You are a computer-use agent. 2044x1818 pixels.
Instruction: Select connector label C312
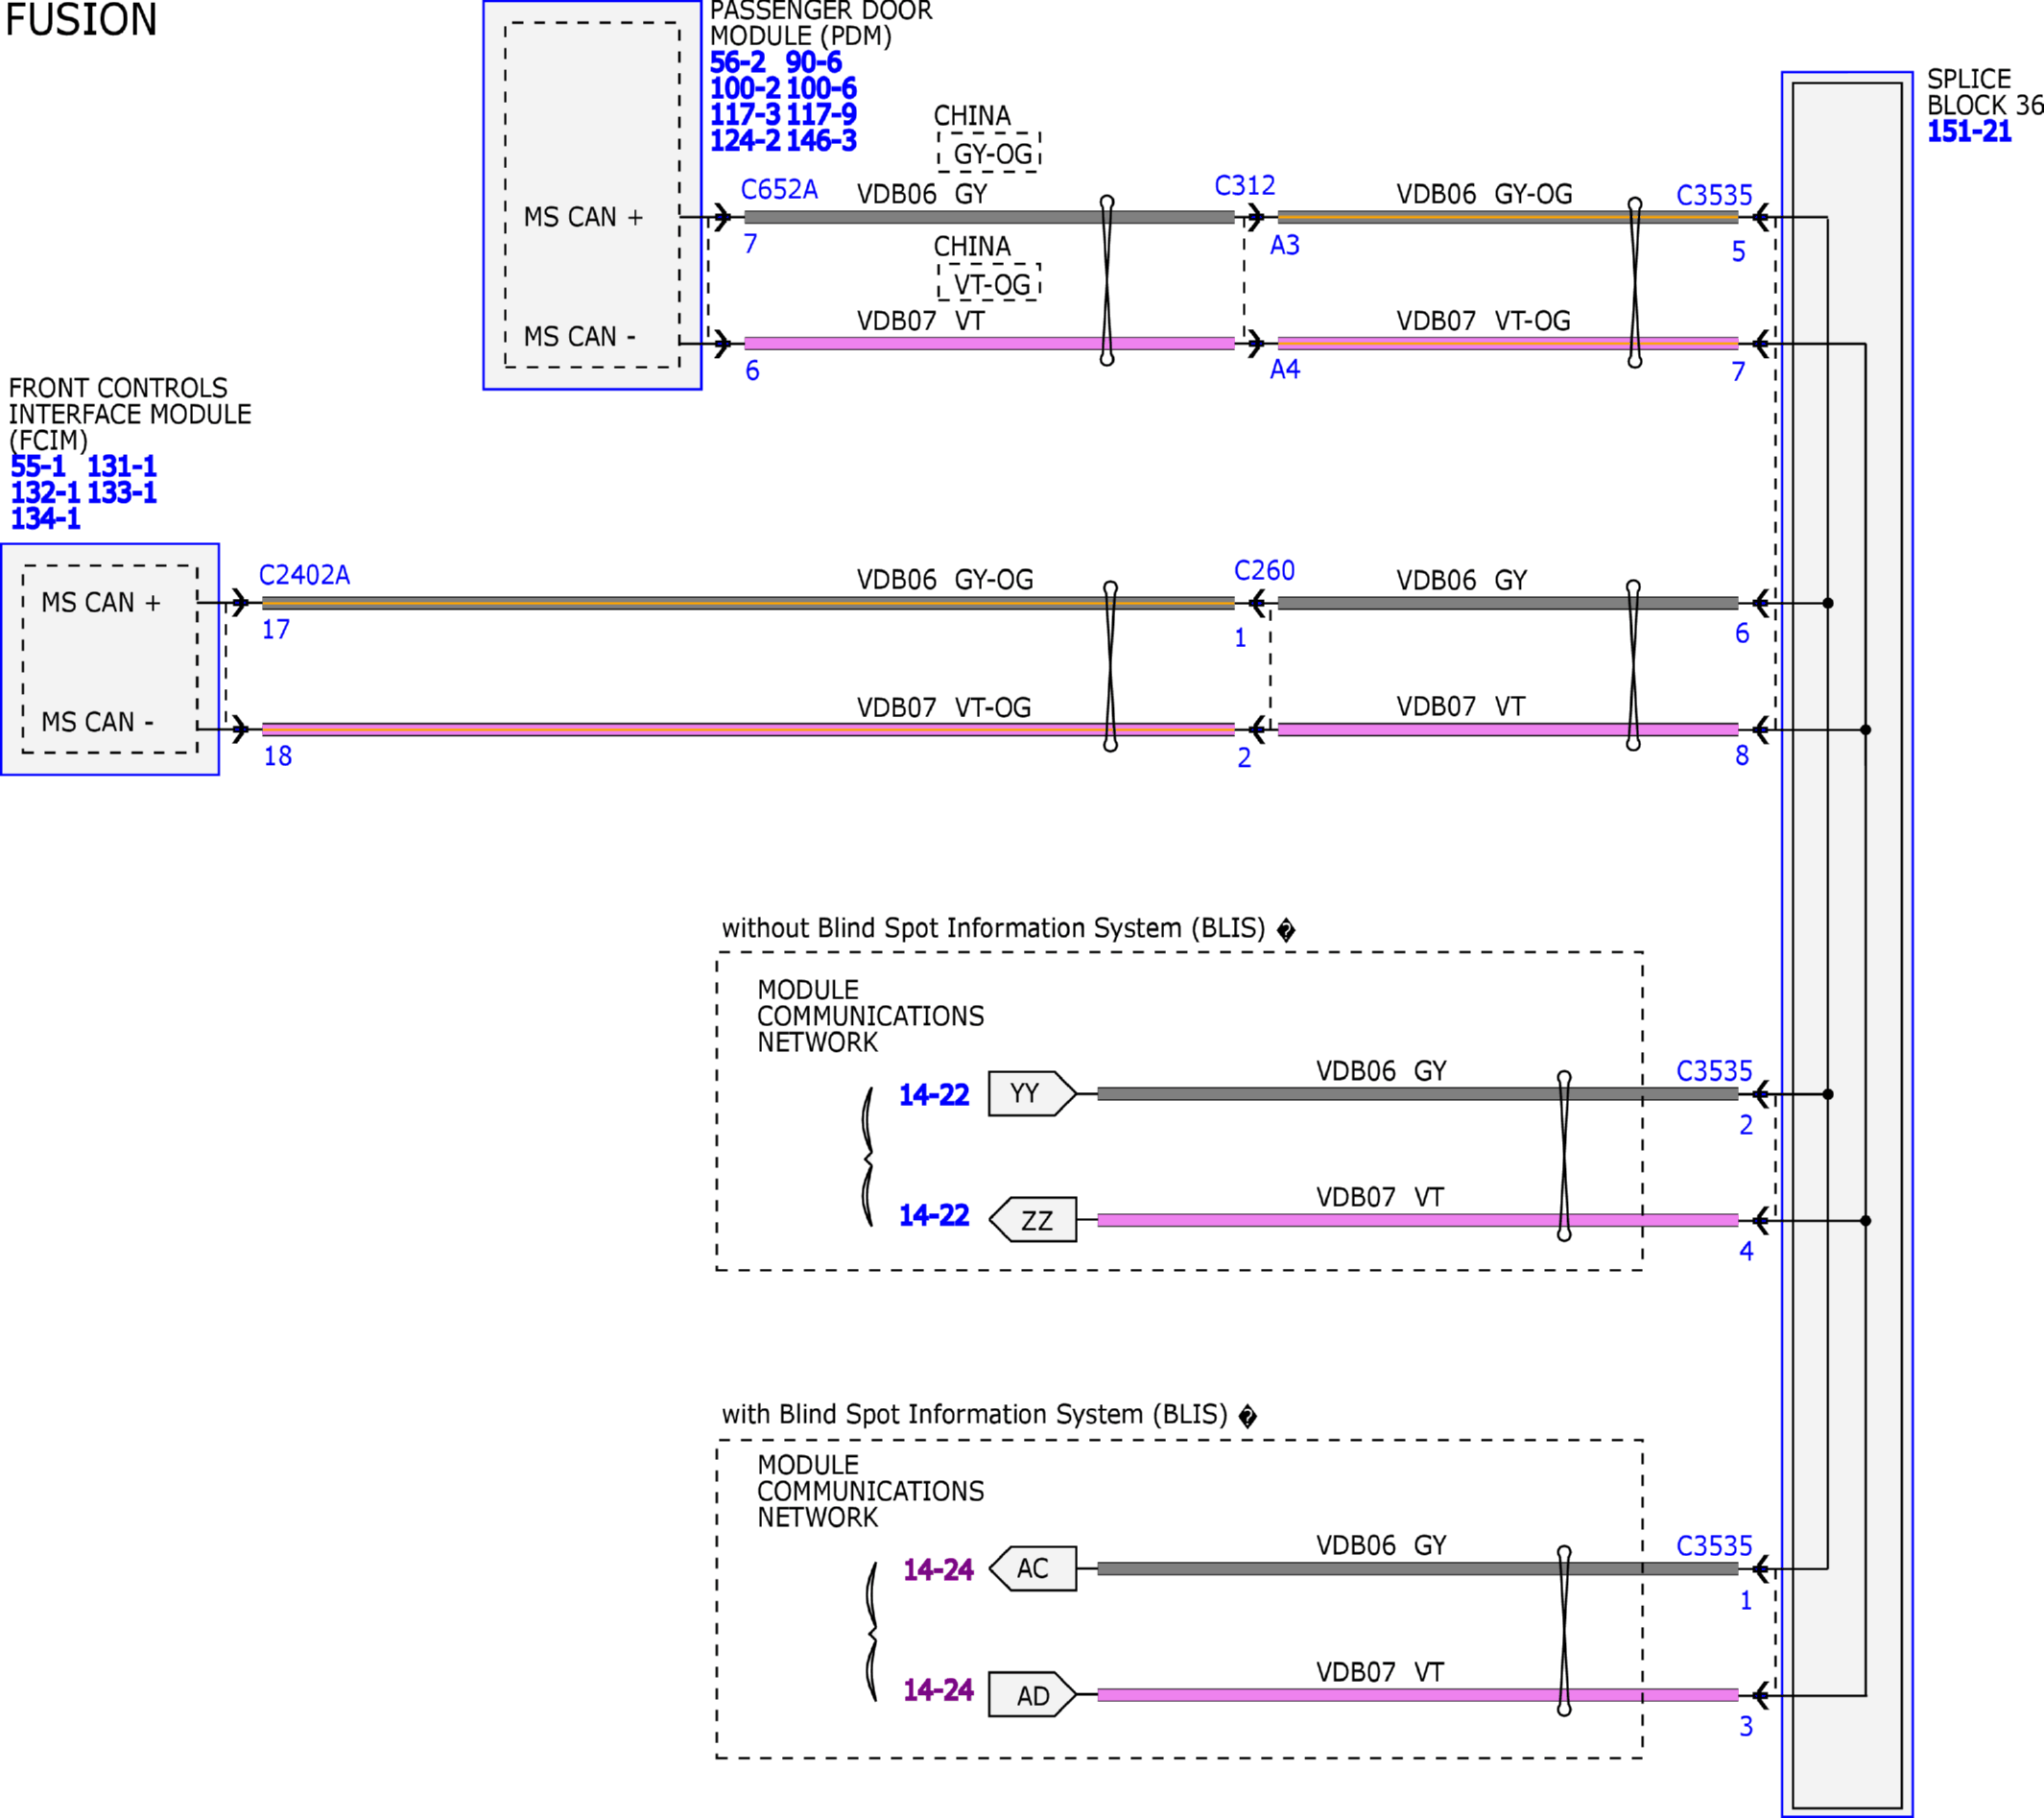pos(1245,186)
